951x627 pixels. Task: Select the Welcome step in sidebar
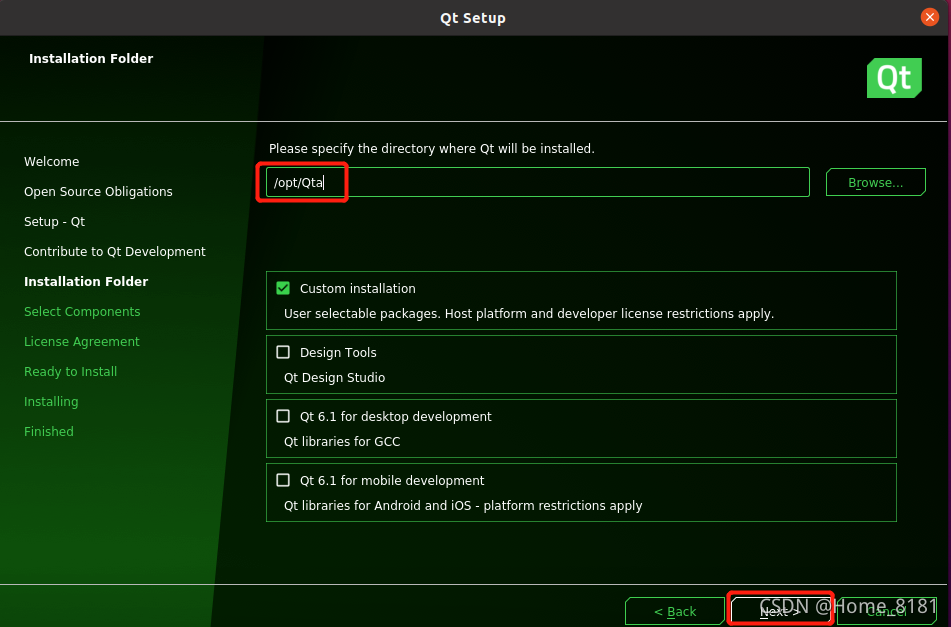[x=52, y=161]
